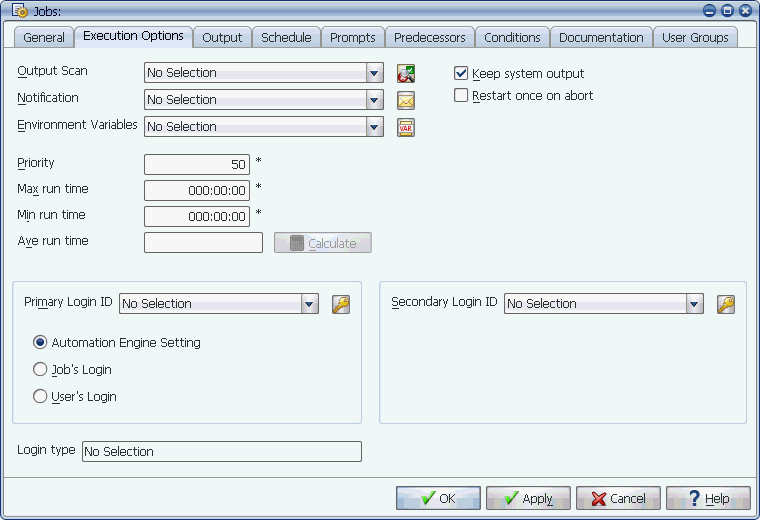Click the Max run time field
The width and height of the screenshot is (760, 520).
pyautogui.click(x=197, y=190)
